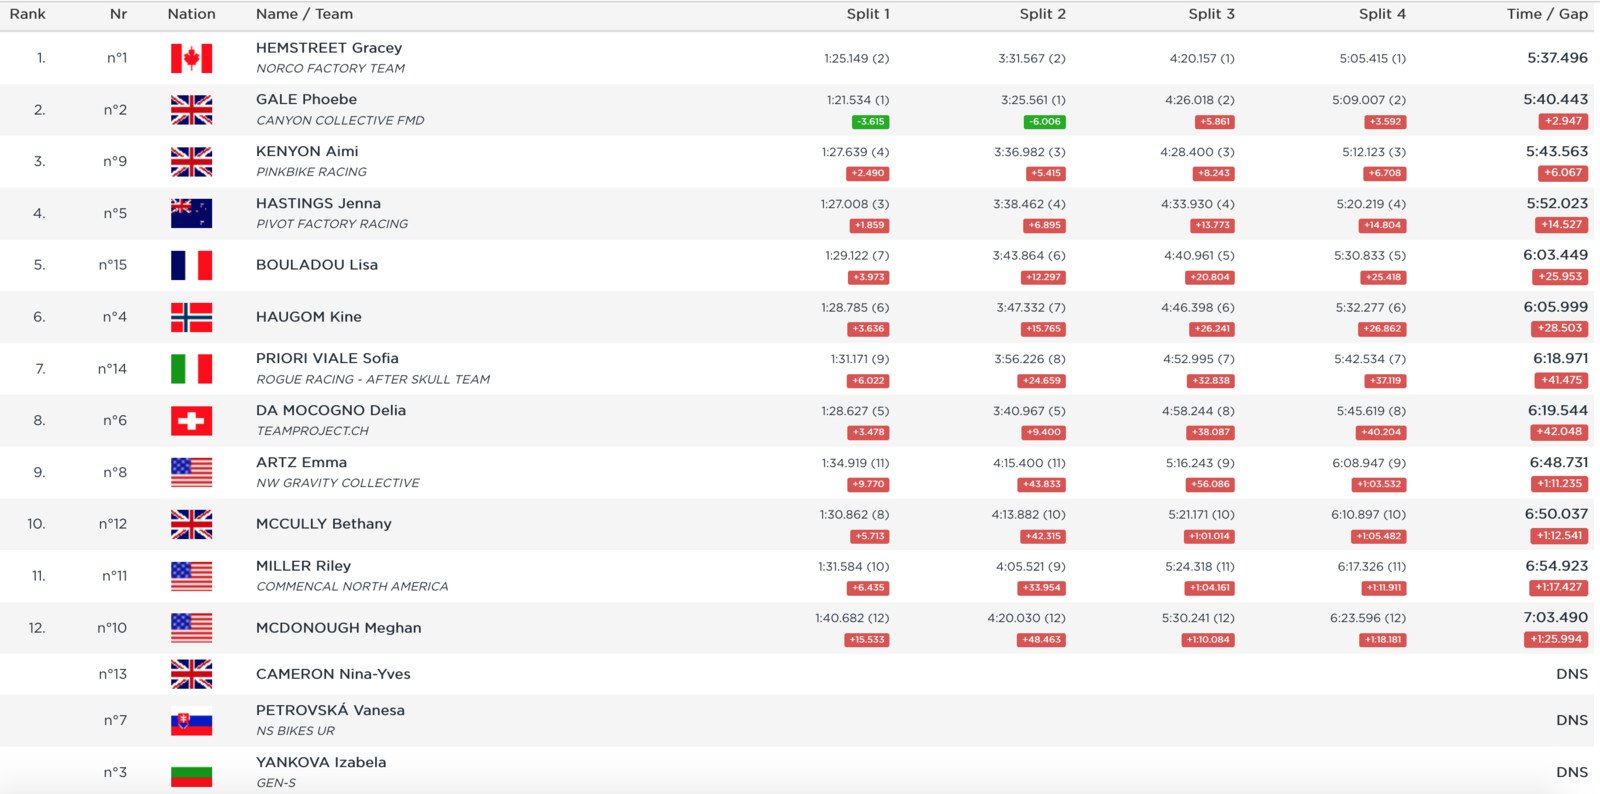Select rider name BOULADOU Lisa

tap(317, 265)
